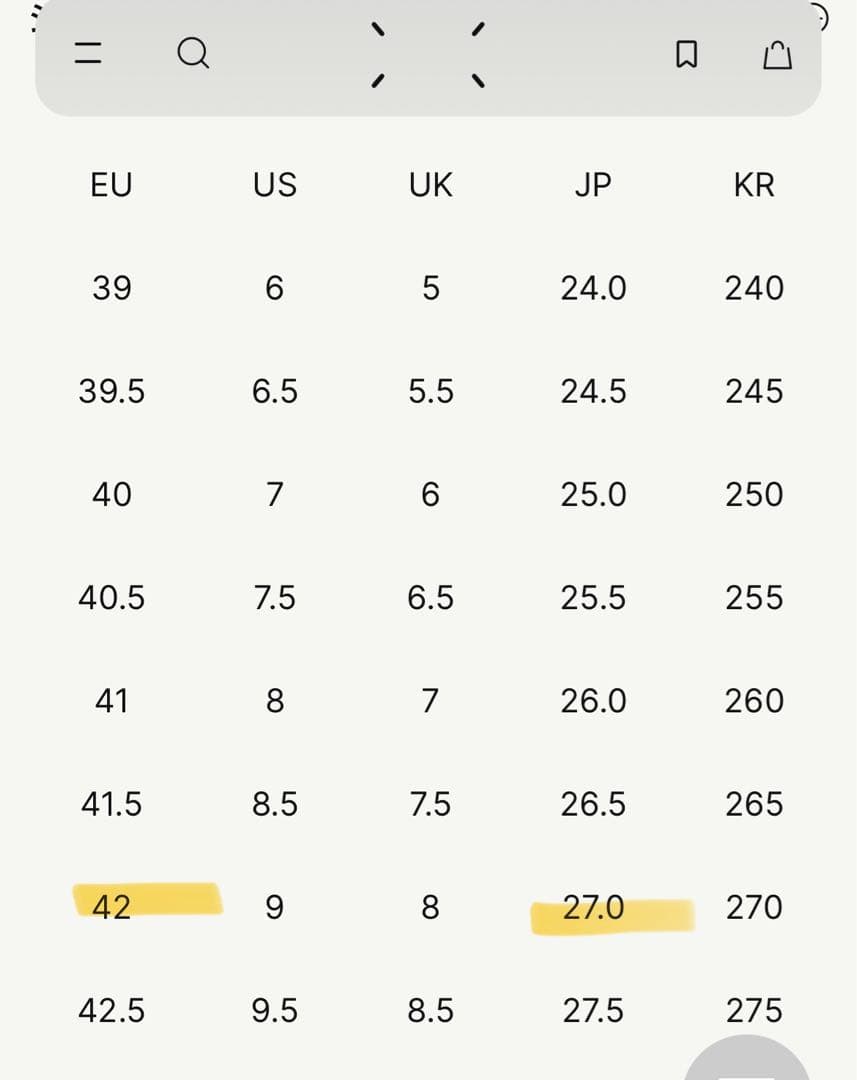Tap the round floating button at bottom right
Viewport: 857px width, 1080px height.
pos(748,1062)
